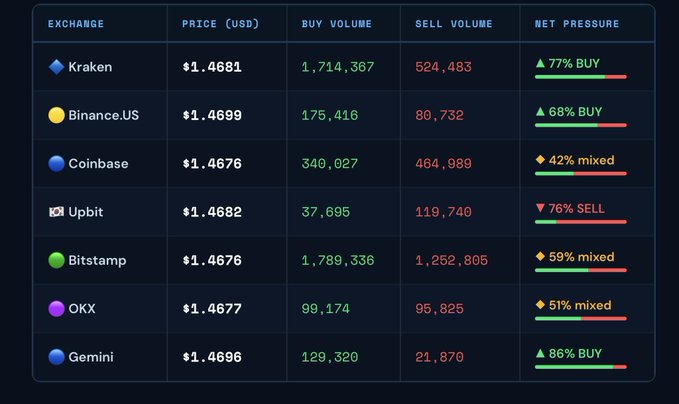Click the green up arrow beside 77% BUY

(540, 63)
